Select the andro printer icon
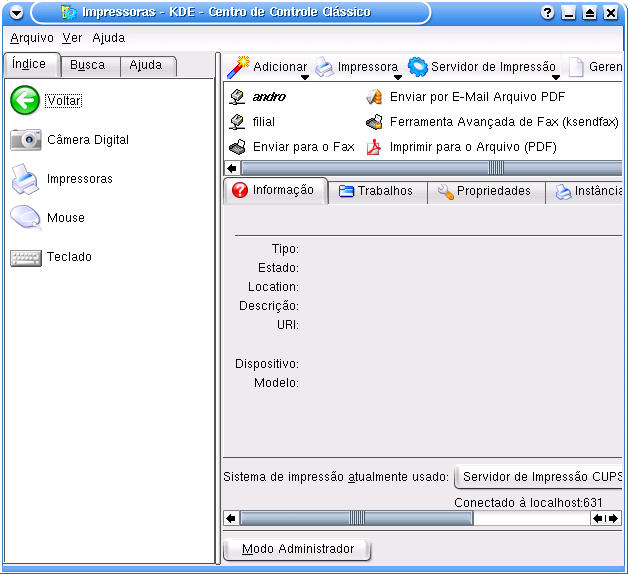628x574 pixels. 237,97
